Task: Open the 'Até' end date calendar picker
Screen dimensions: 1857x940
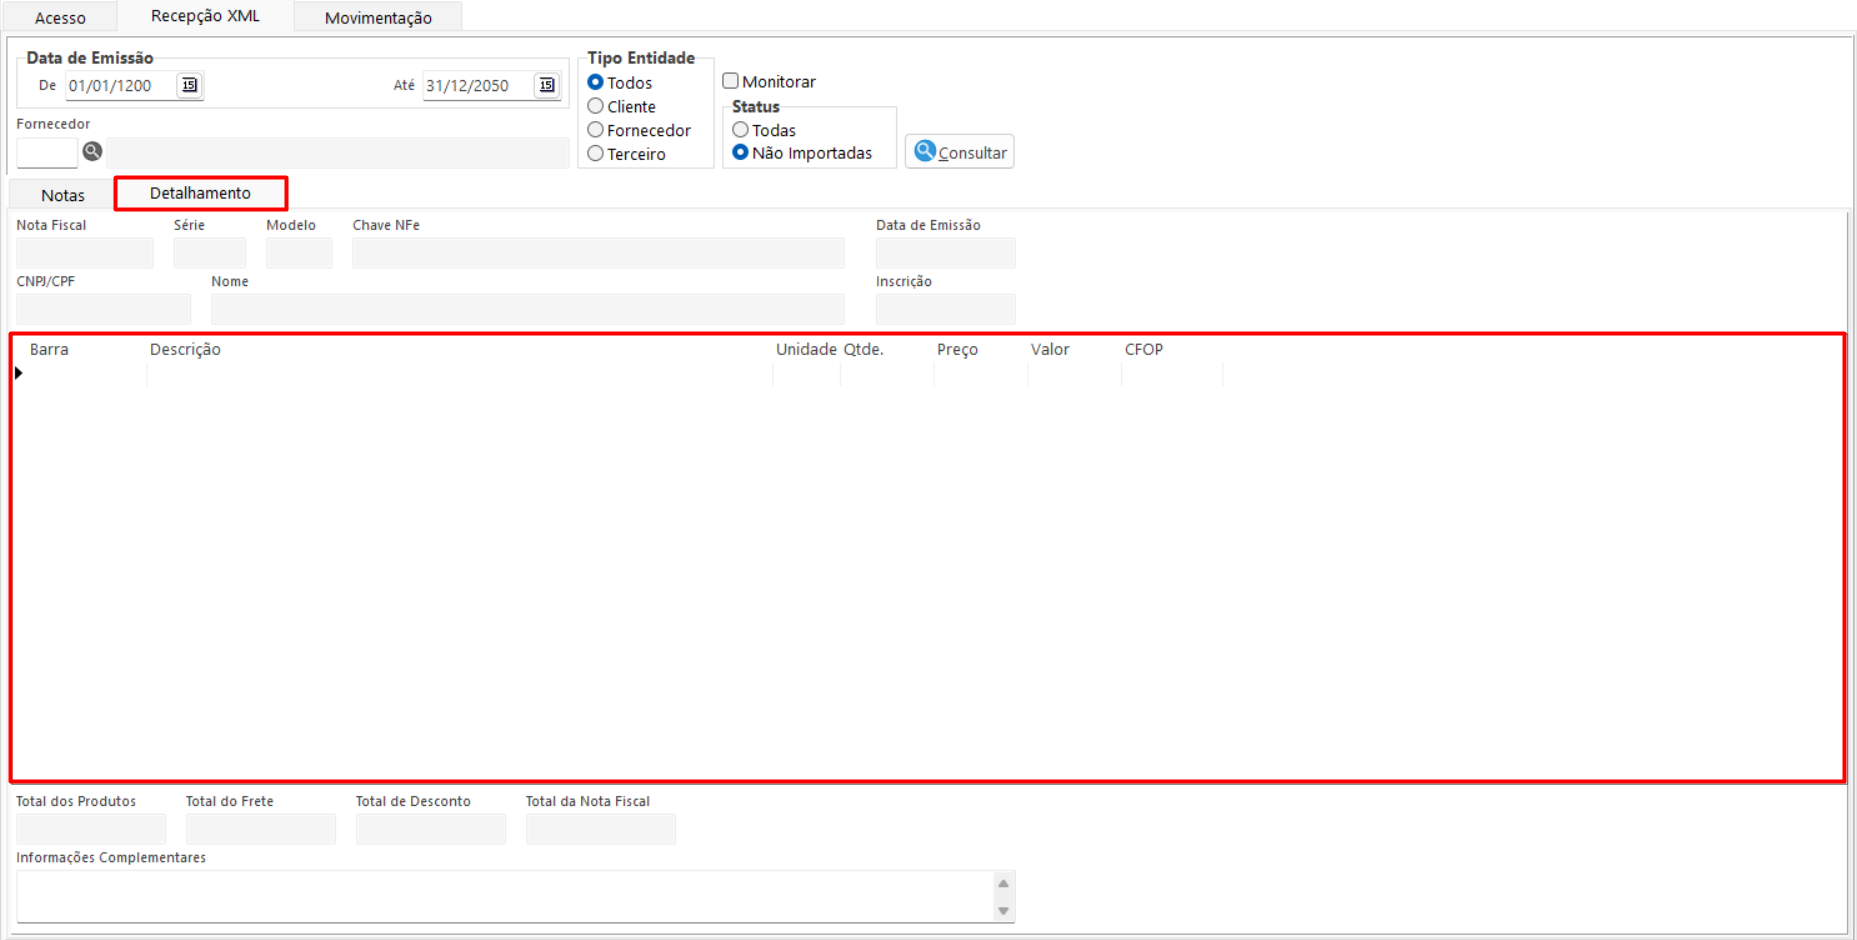Action: click(x=546, y=85)
